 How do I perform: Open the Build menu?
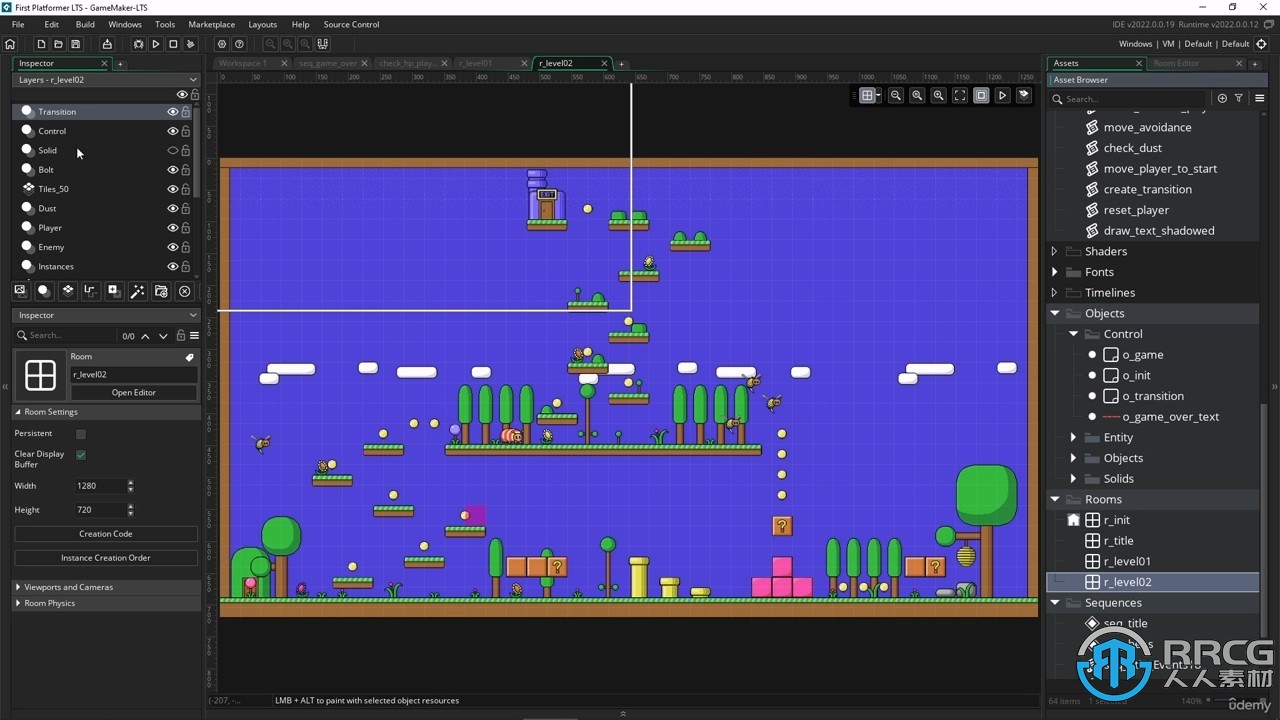(x=85, y=24)
